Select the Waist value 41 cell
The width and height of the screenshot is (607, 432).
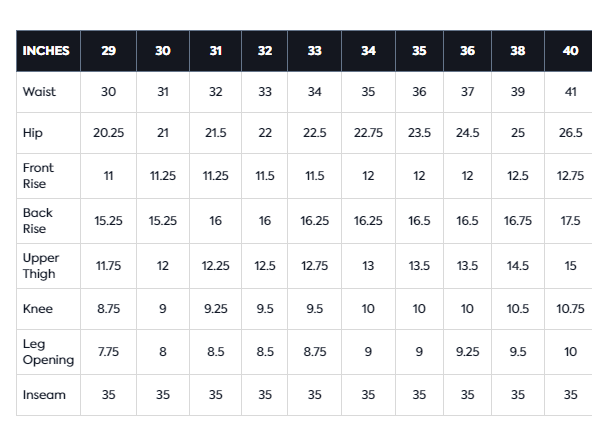[x=570, y=92]
